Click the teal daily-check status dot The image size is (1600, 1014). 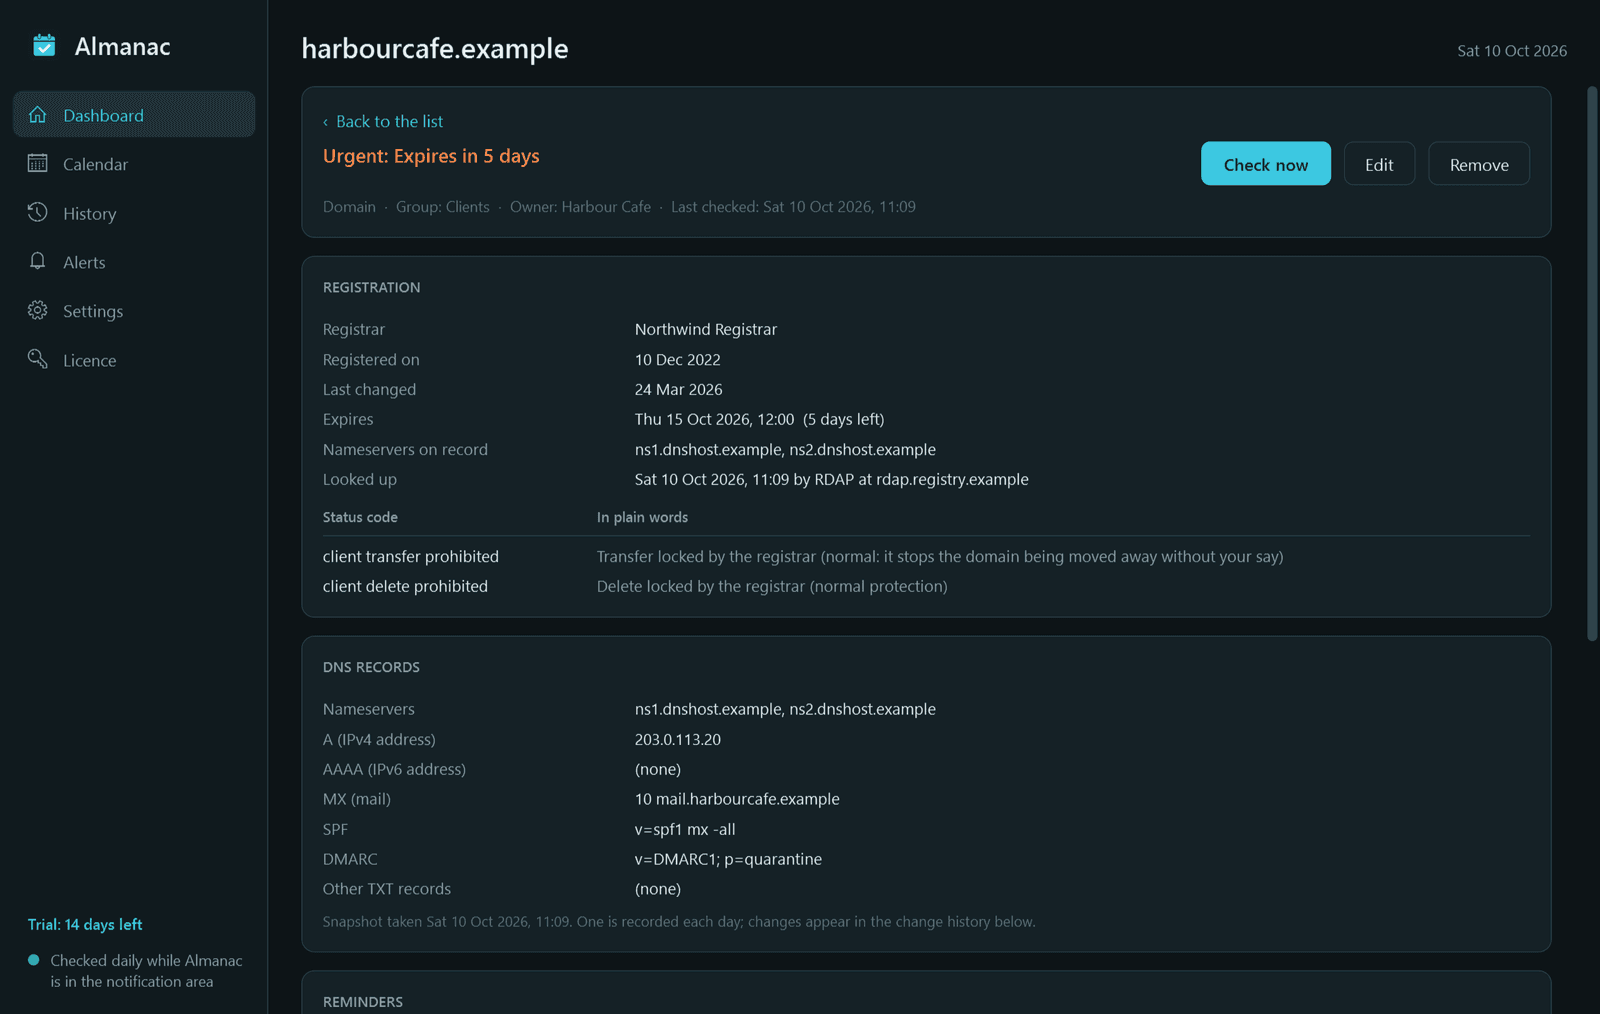click(34, 960)
